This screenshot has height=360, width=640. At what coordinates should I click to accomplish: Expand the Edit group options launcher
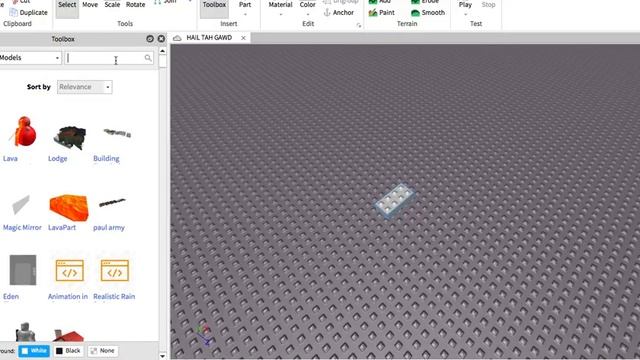359,25
